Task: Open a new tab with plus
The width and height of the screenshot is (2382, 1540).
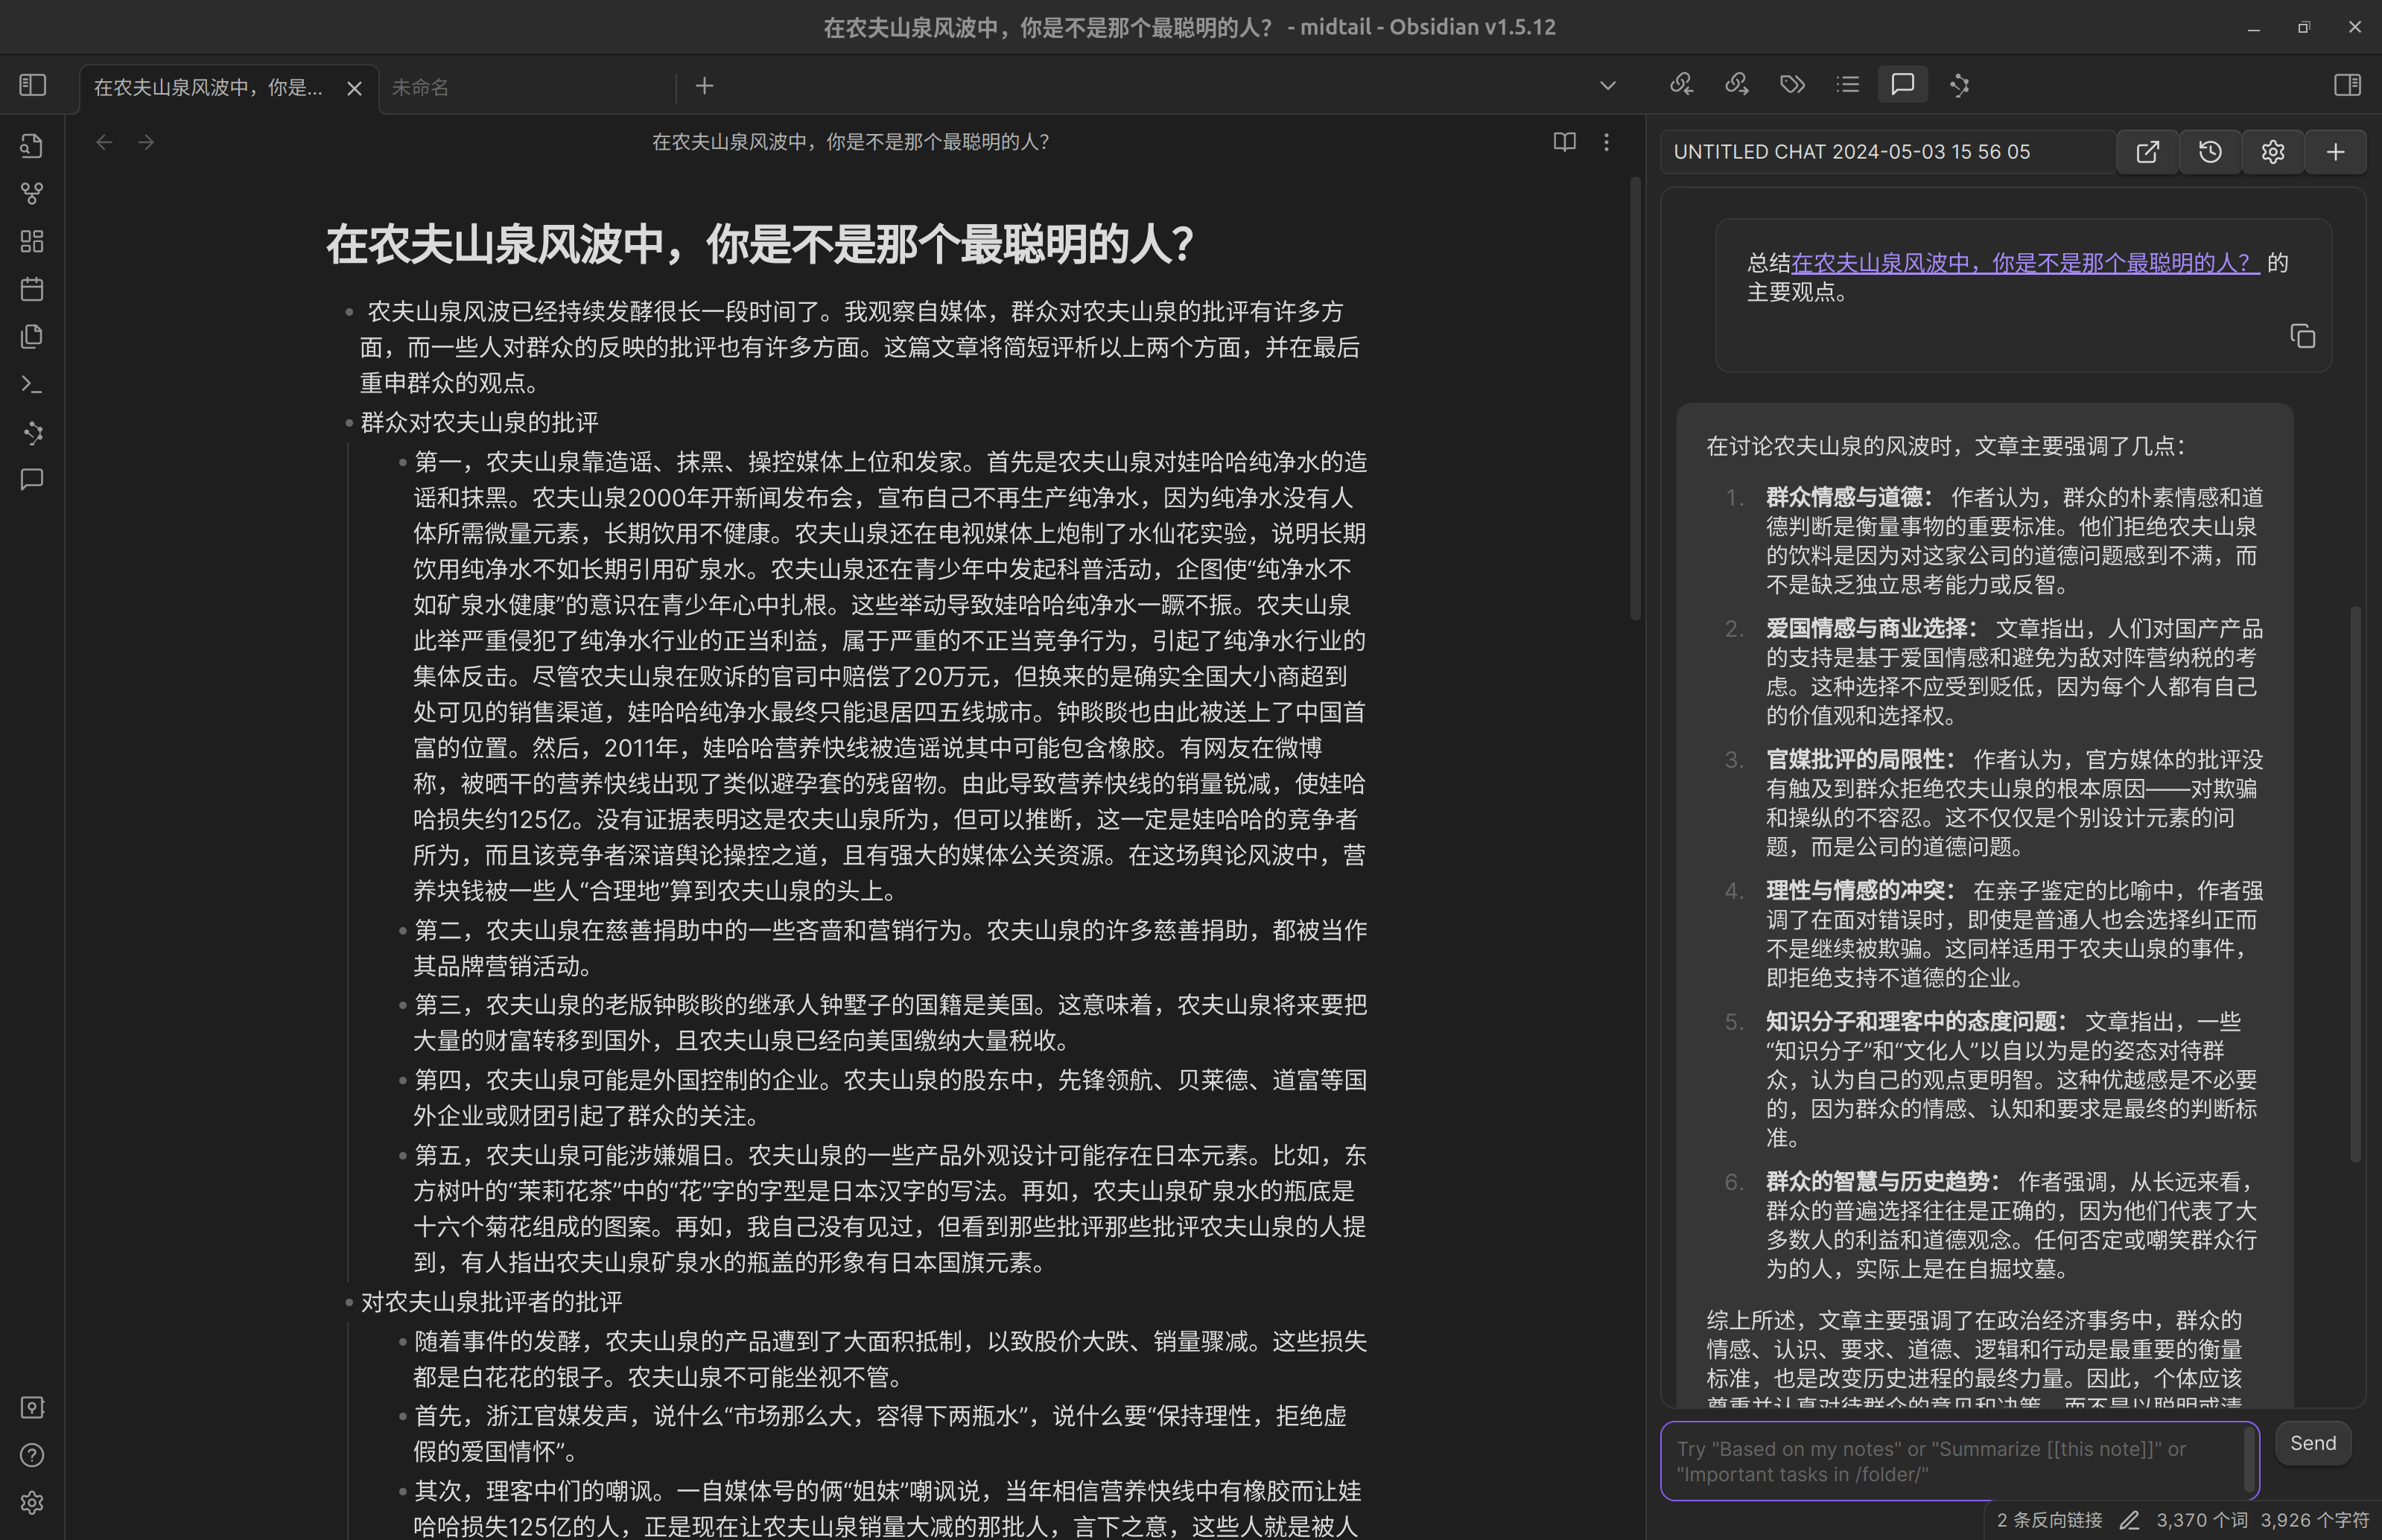Action: click(704, 86)
